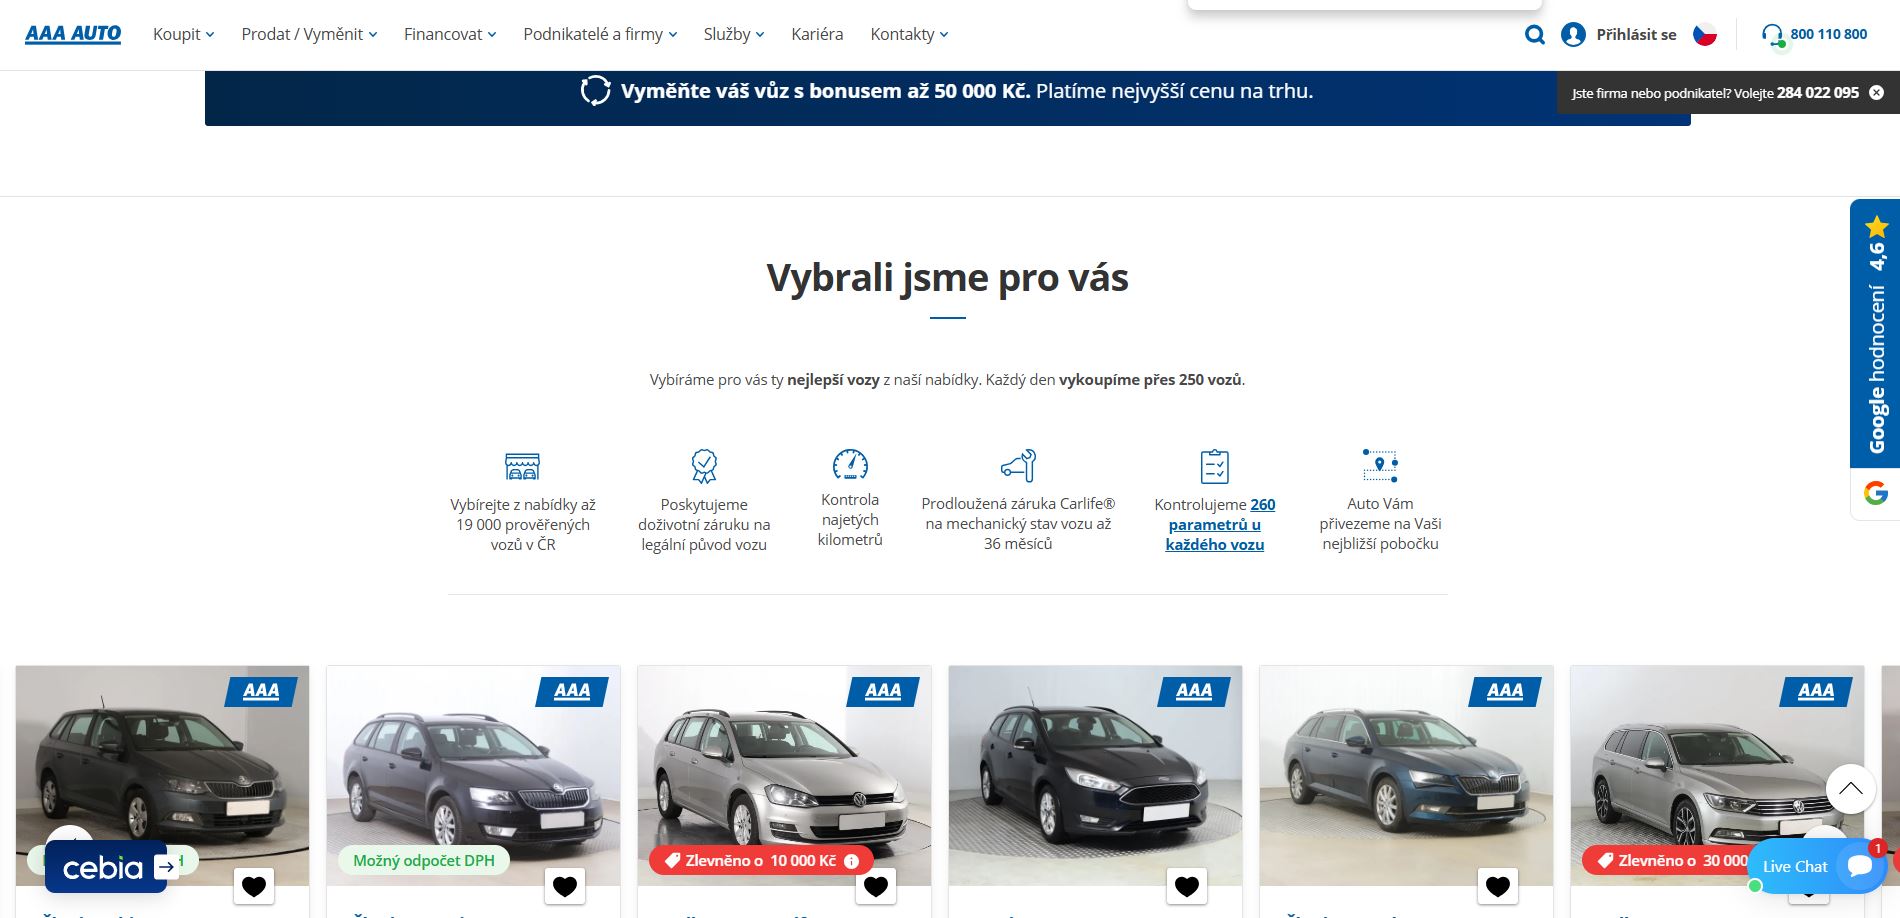Click the checklist clipboard icon

[x=1214, y=466]
